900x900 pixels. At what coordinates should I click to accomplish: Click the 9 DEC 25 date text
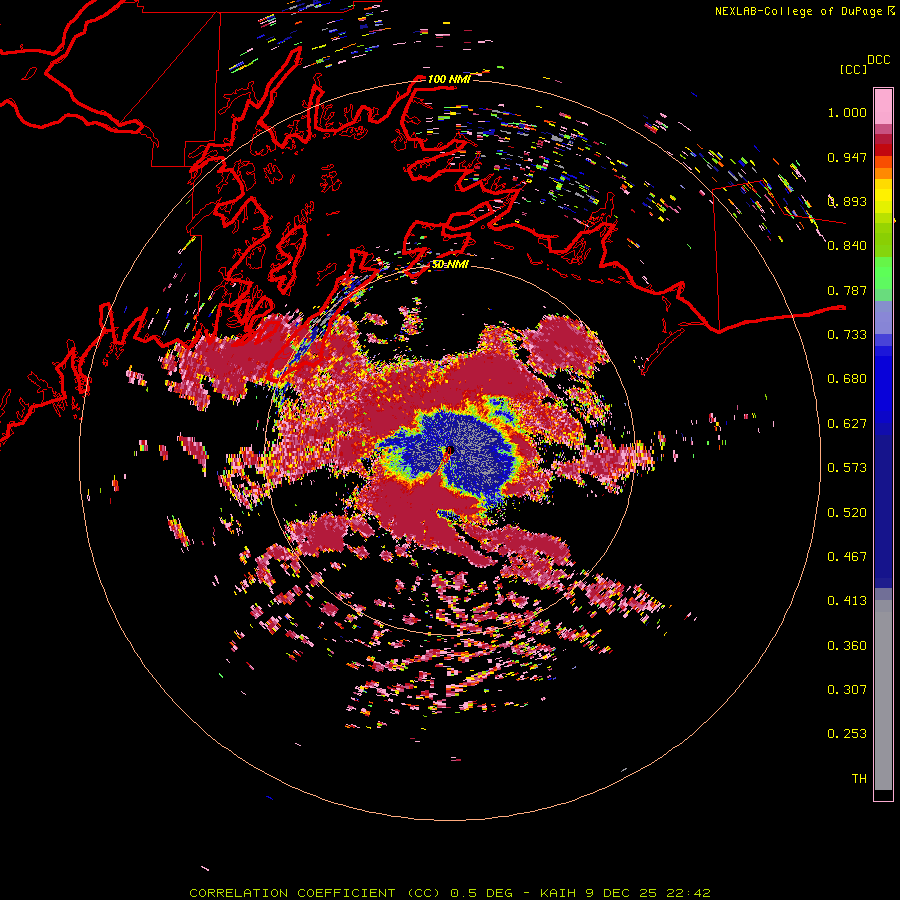point(620,893)
